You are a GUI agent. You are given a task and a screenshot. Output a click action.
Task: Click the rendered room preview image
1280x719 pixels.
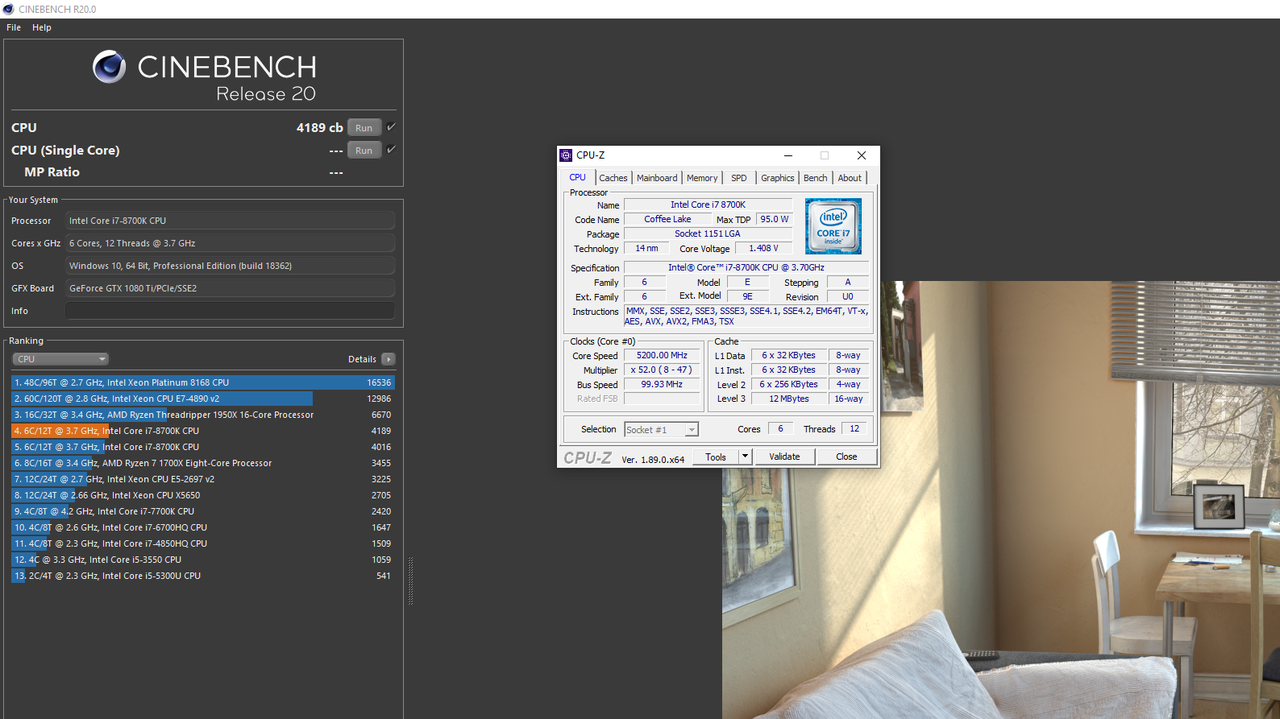(1001, 500)
